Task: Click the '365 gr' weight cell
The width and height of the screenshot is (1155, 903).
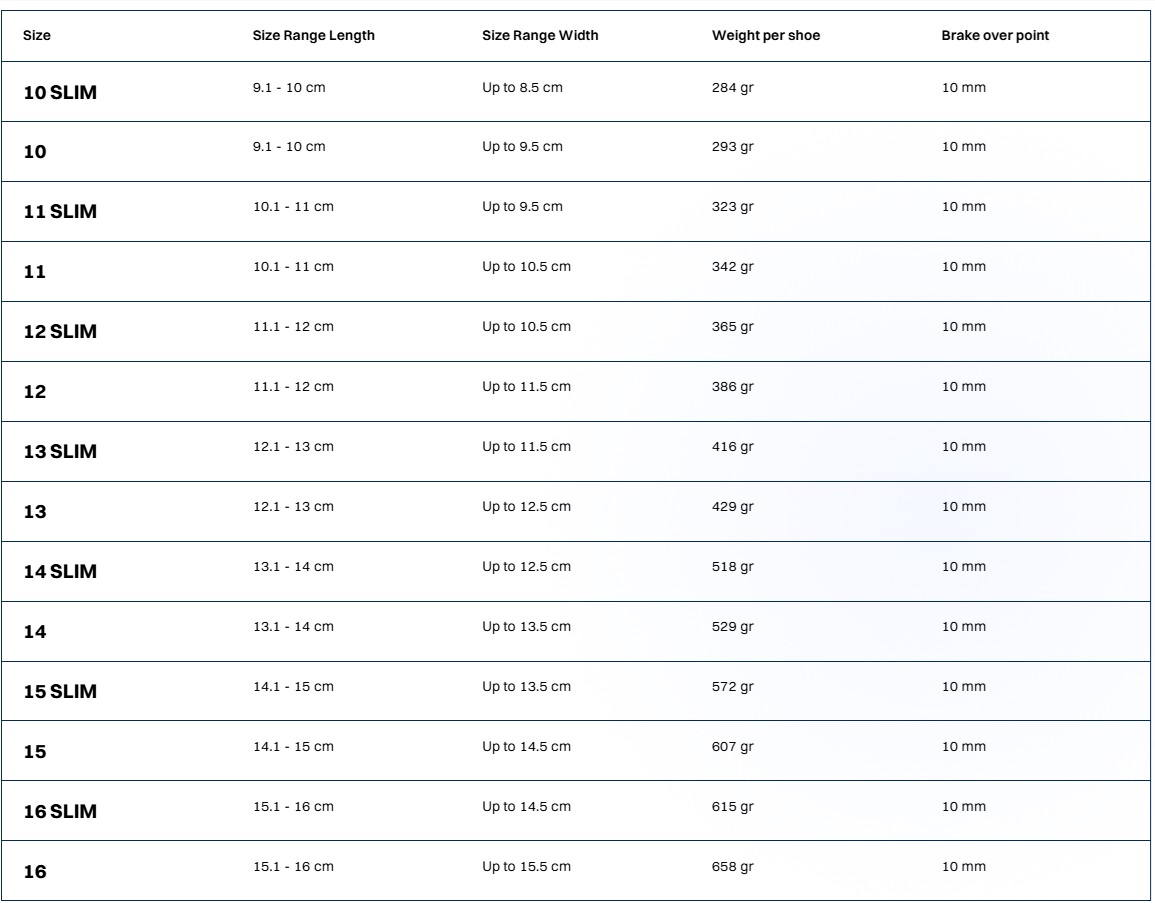Action: point(732,327)
